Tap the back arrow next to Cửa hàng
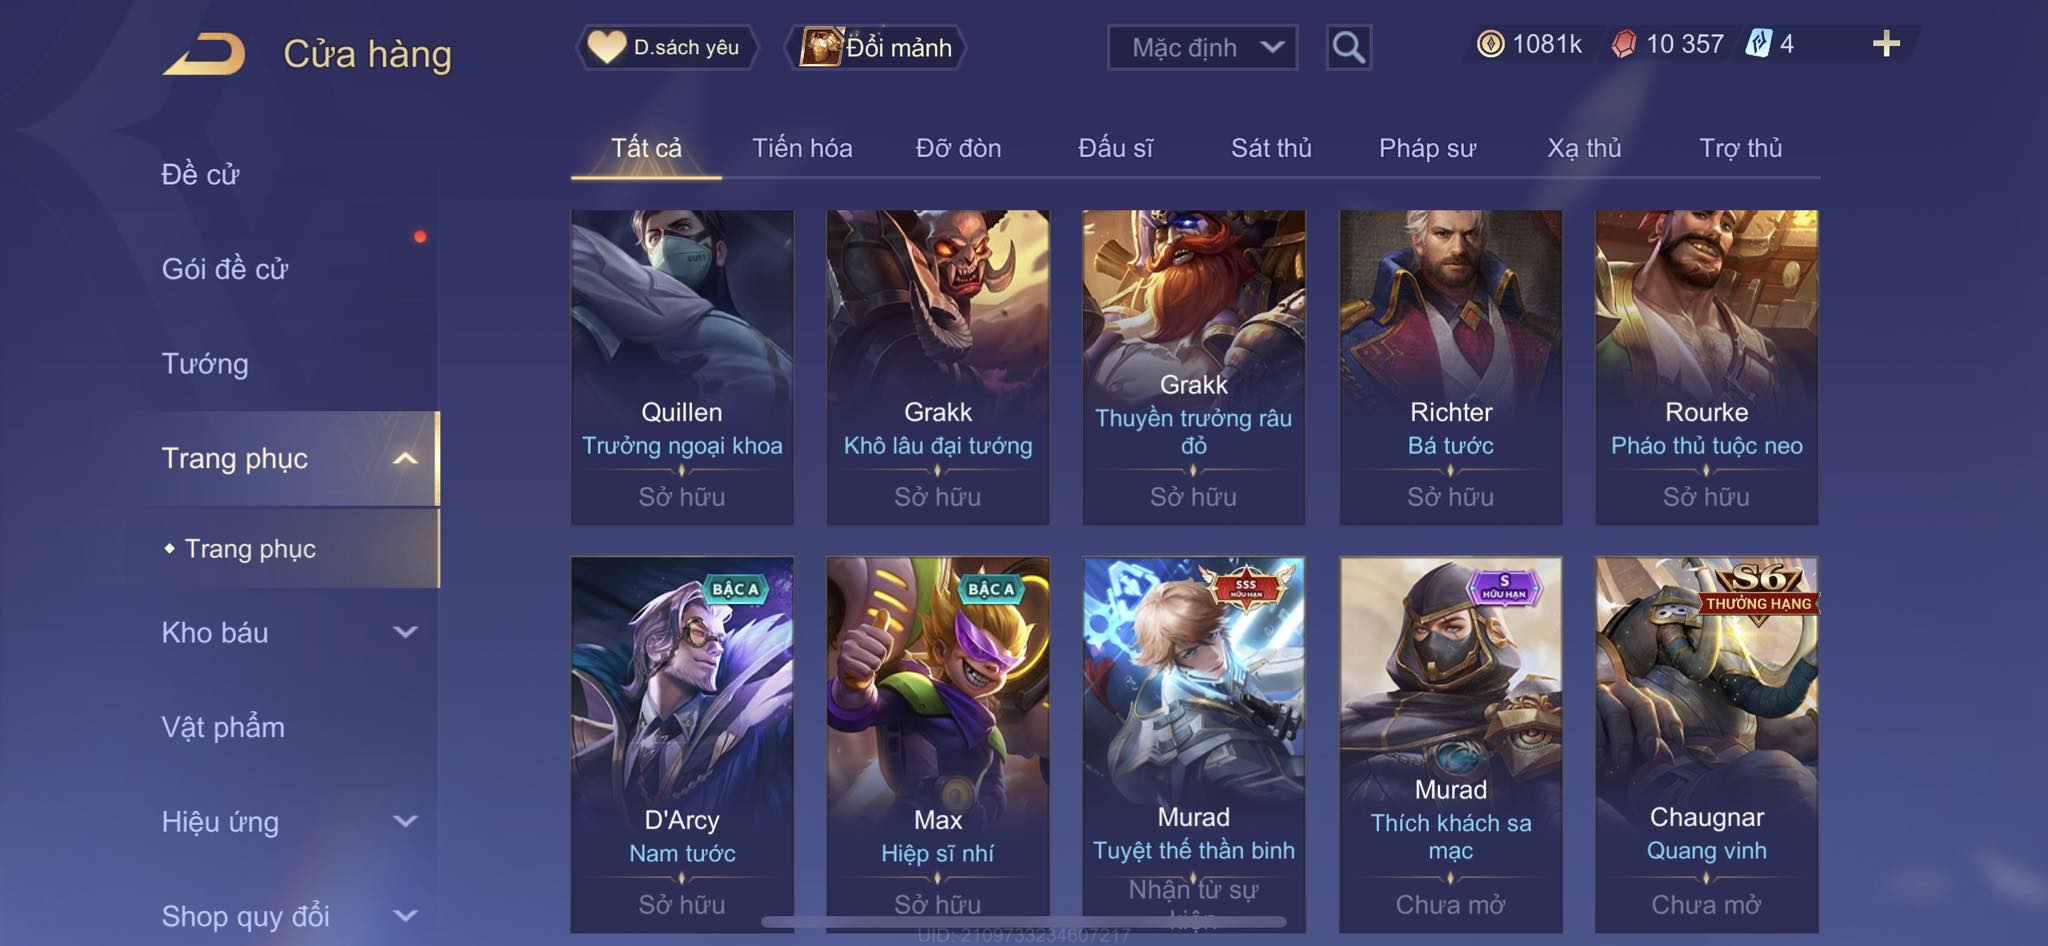 [x=204, y=54]
